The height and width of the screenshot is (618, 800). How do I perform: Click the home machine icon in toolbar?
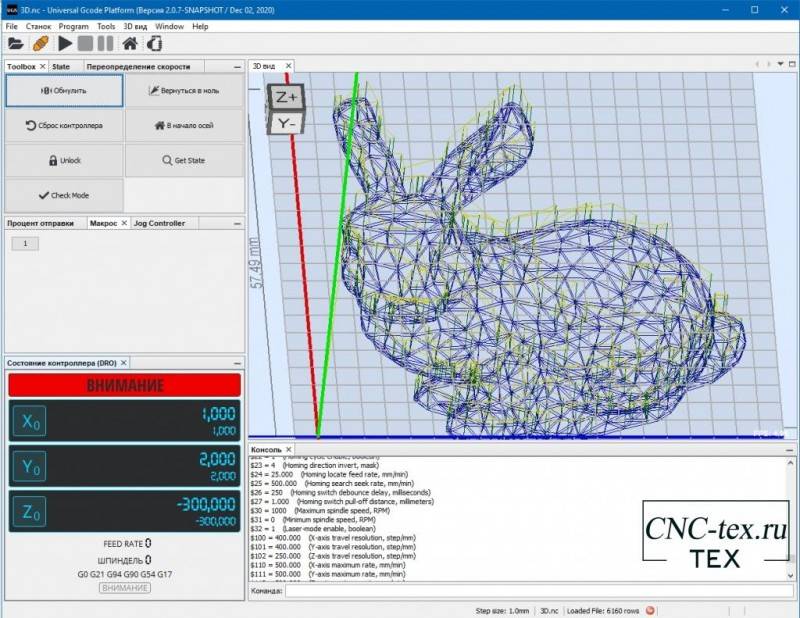(130, 44)
